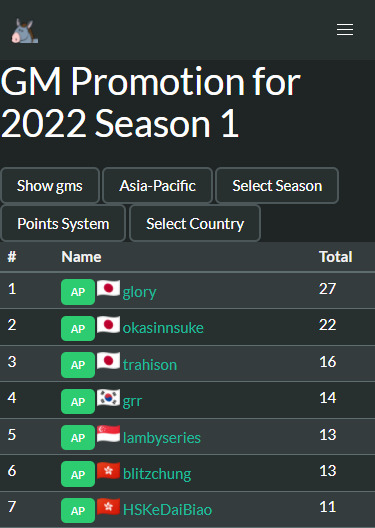Viewport: 375px width, 528px height.
Task: Toggle the Show gms button
Action: coord(50,186)
